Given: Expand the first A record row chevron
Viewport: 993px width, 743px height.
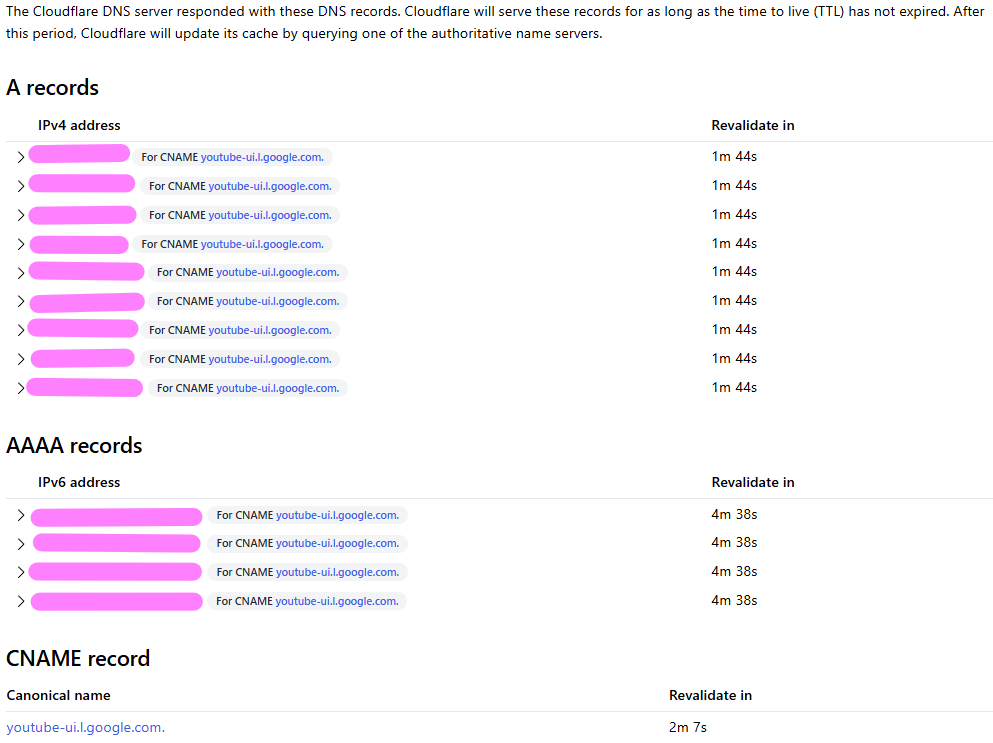Looking at the screenshot, I should pyautogui.click(x=20, y=157).
